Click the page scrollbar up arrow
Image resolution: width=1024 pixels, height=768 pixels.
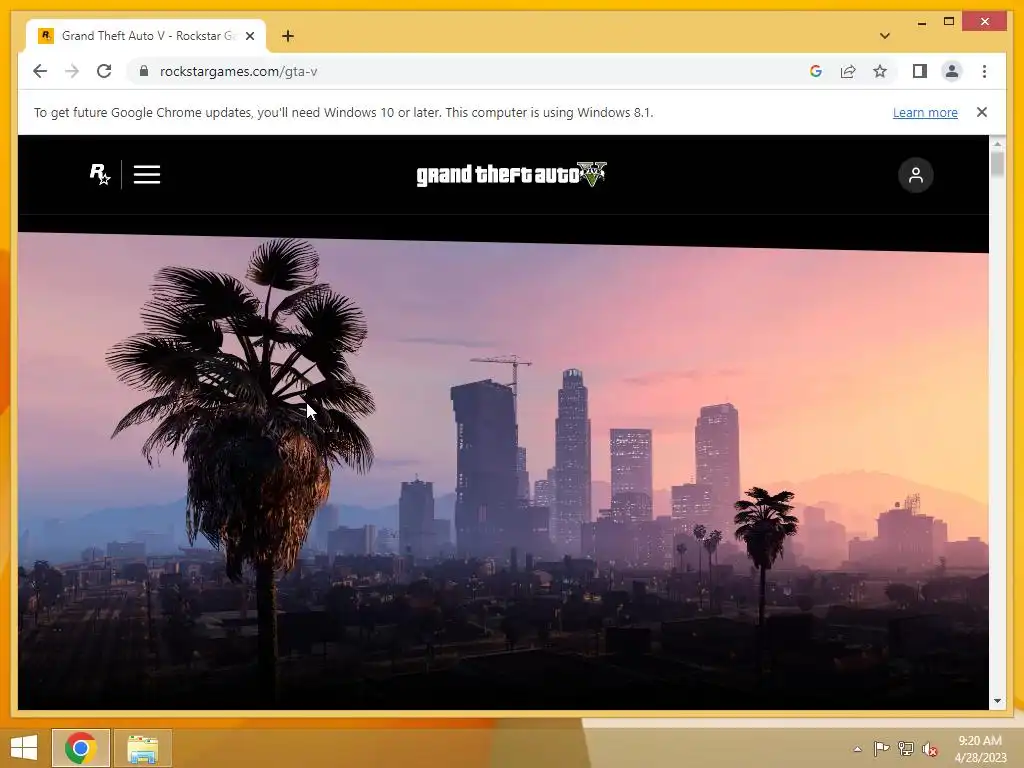(x=997, y=143)
